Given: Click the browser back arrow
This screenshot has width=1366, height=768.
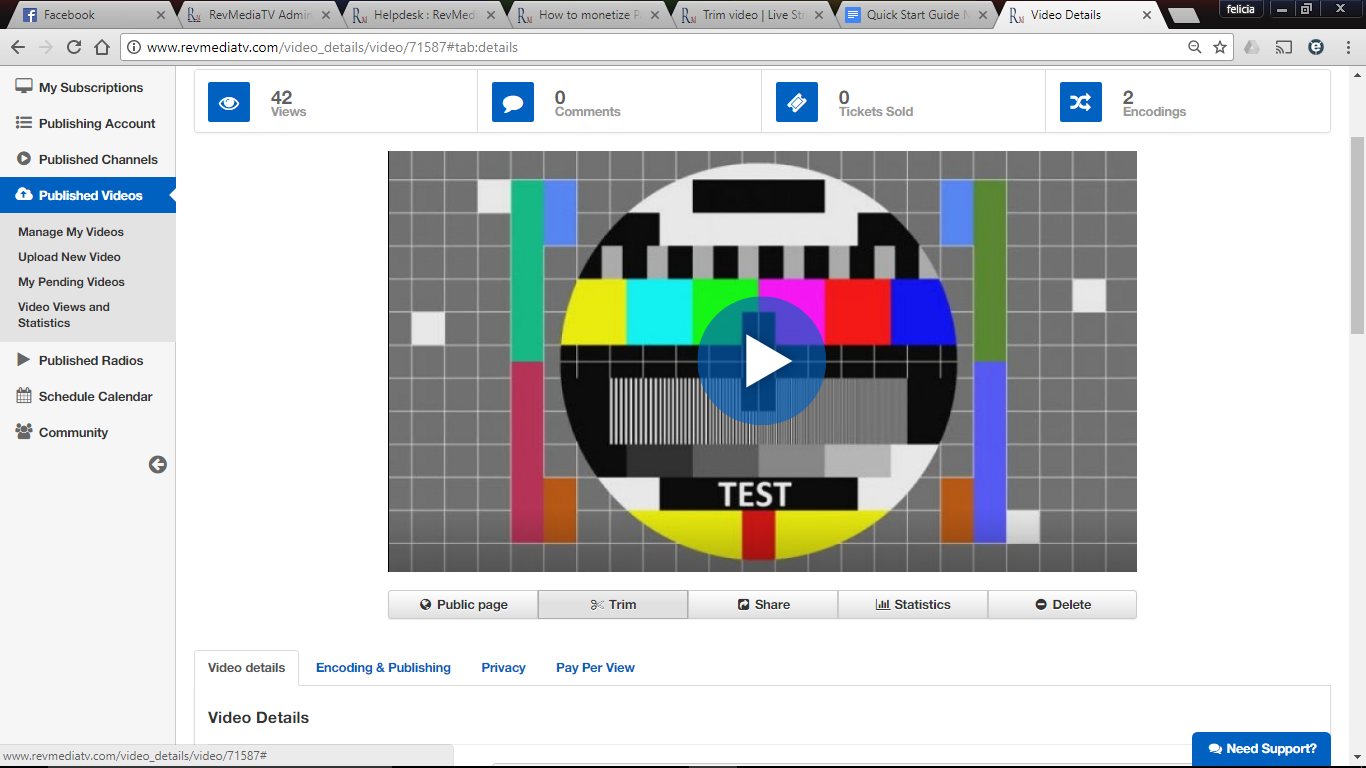Looking at the screenshot, I should point(18,47).
